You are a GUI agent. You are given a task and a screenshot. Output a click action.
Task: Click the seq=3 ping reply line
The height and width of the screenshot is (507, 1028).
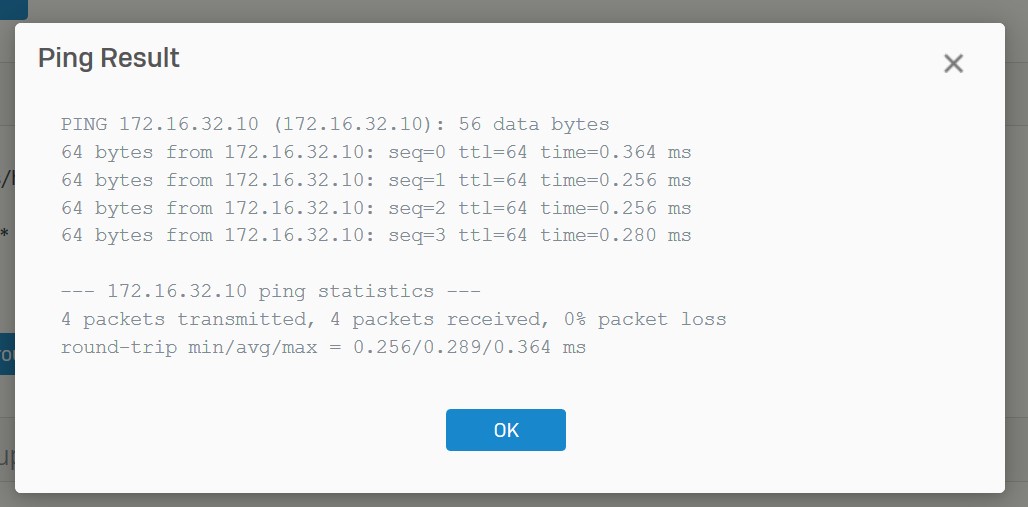click(376, 236)
